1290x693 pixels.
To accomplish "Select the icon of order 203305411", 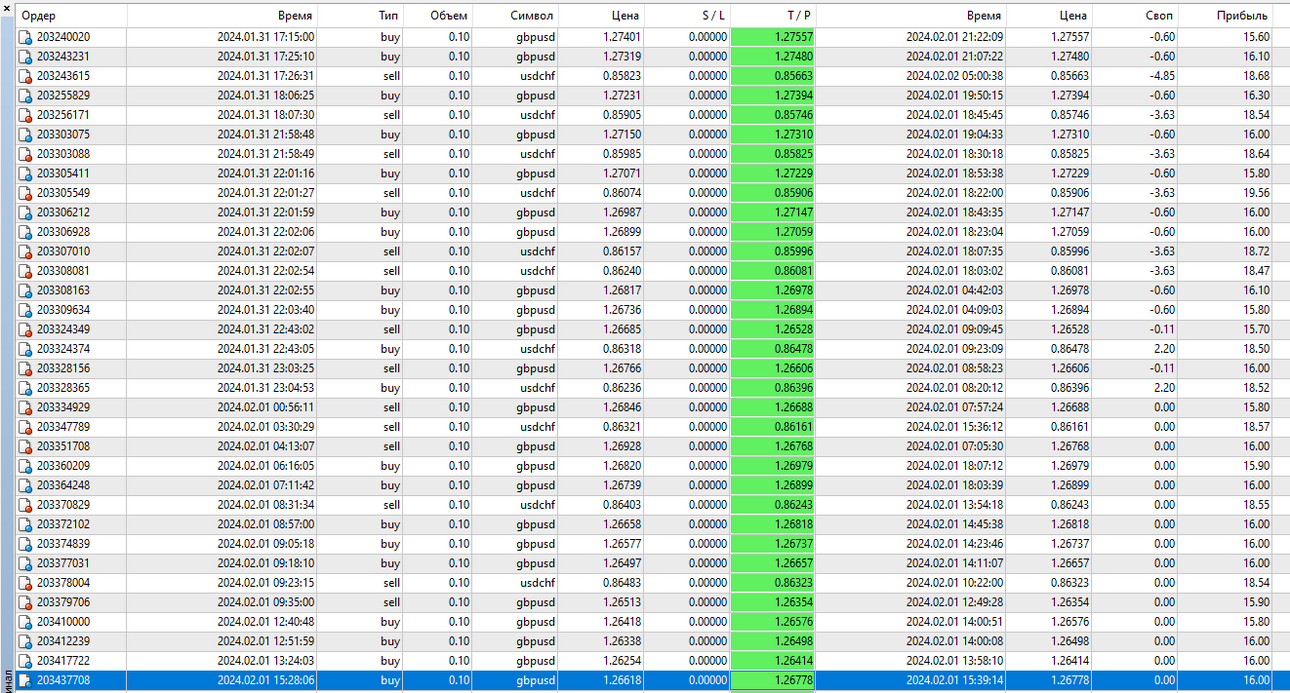I will (x=26, y=173).
